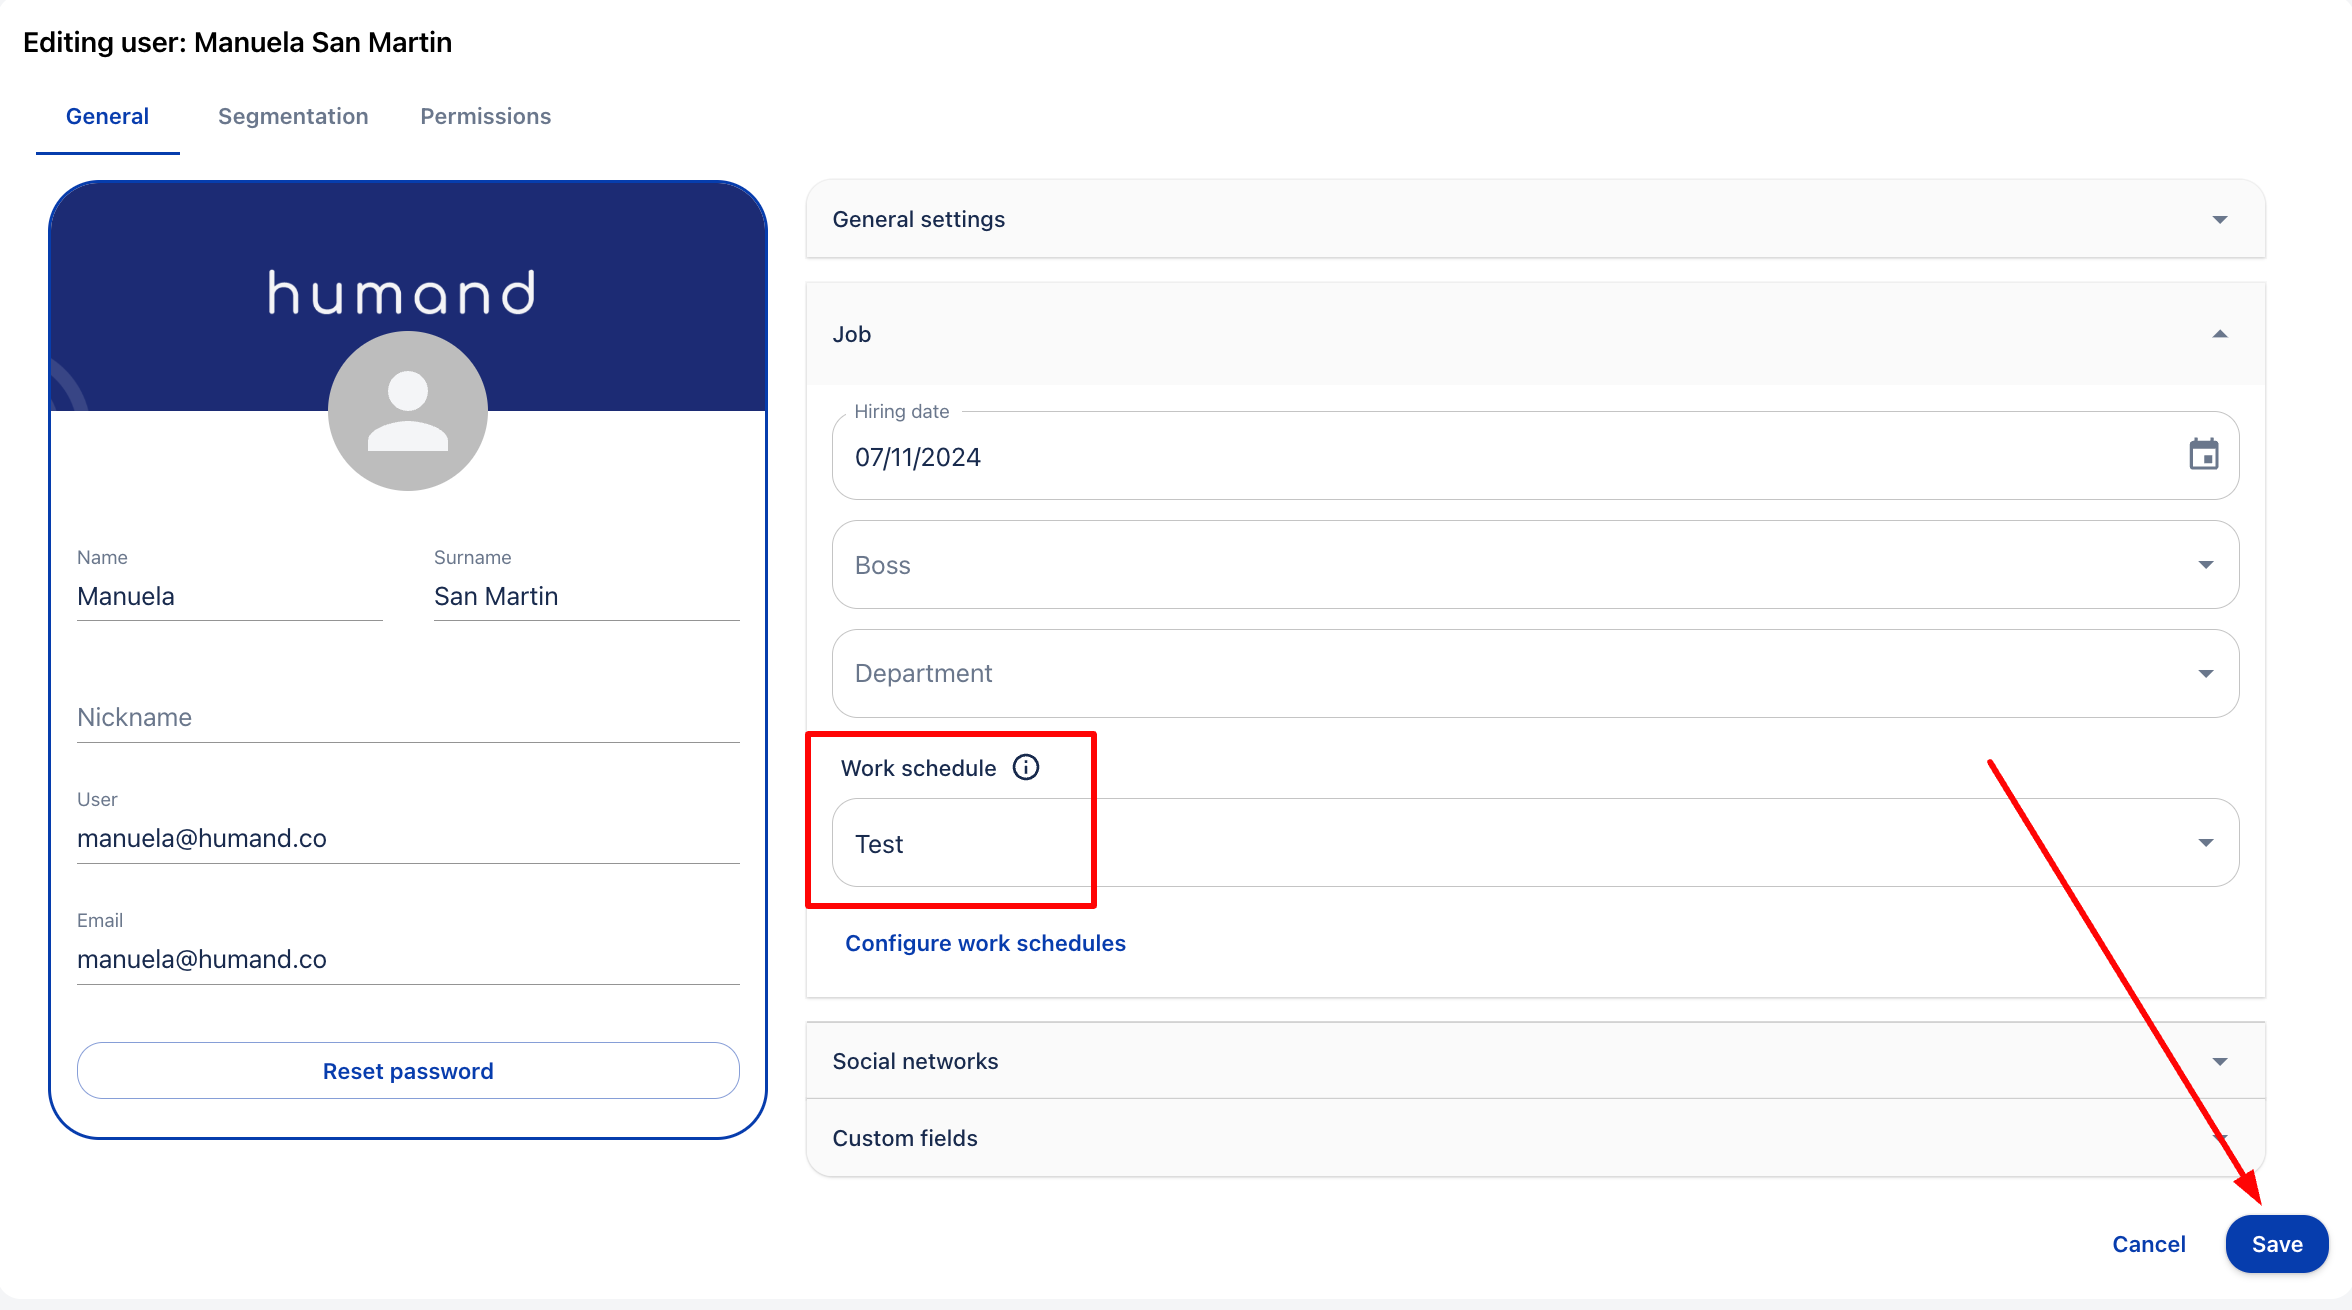Click the user avatar placeholder image

click(x=408, y=411)
